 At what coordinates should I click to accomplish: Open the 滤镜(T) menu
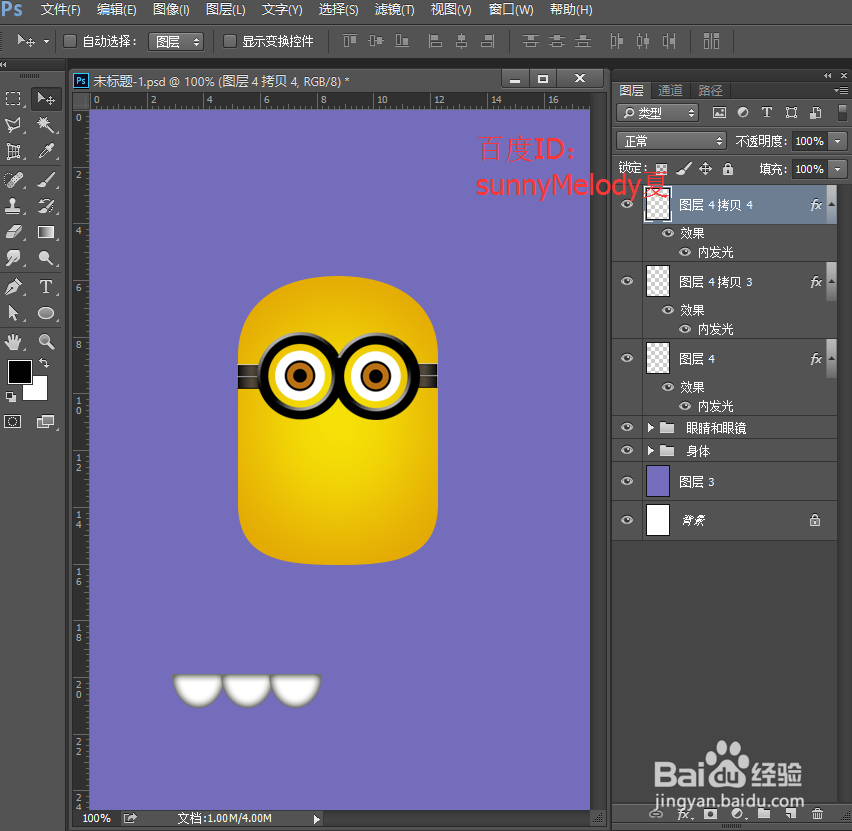394,10
